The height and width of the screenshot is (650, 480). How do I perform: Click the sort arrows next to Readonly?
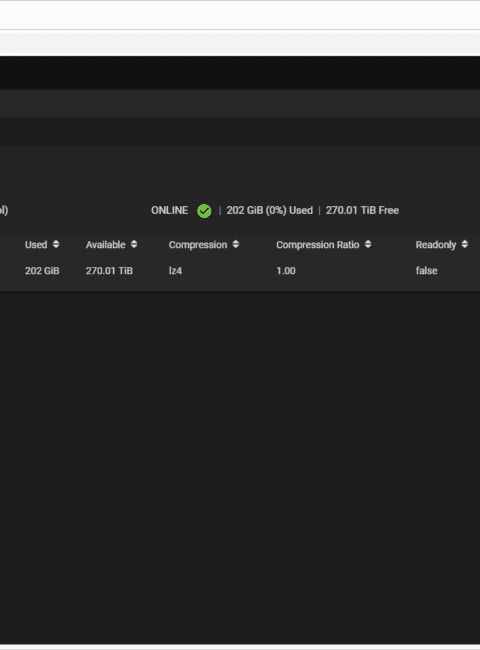(465, 245)
